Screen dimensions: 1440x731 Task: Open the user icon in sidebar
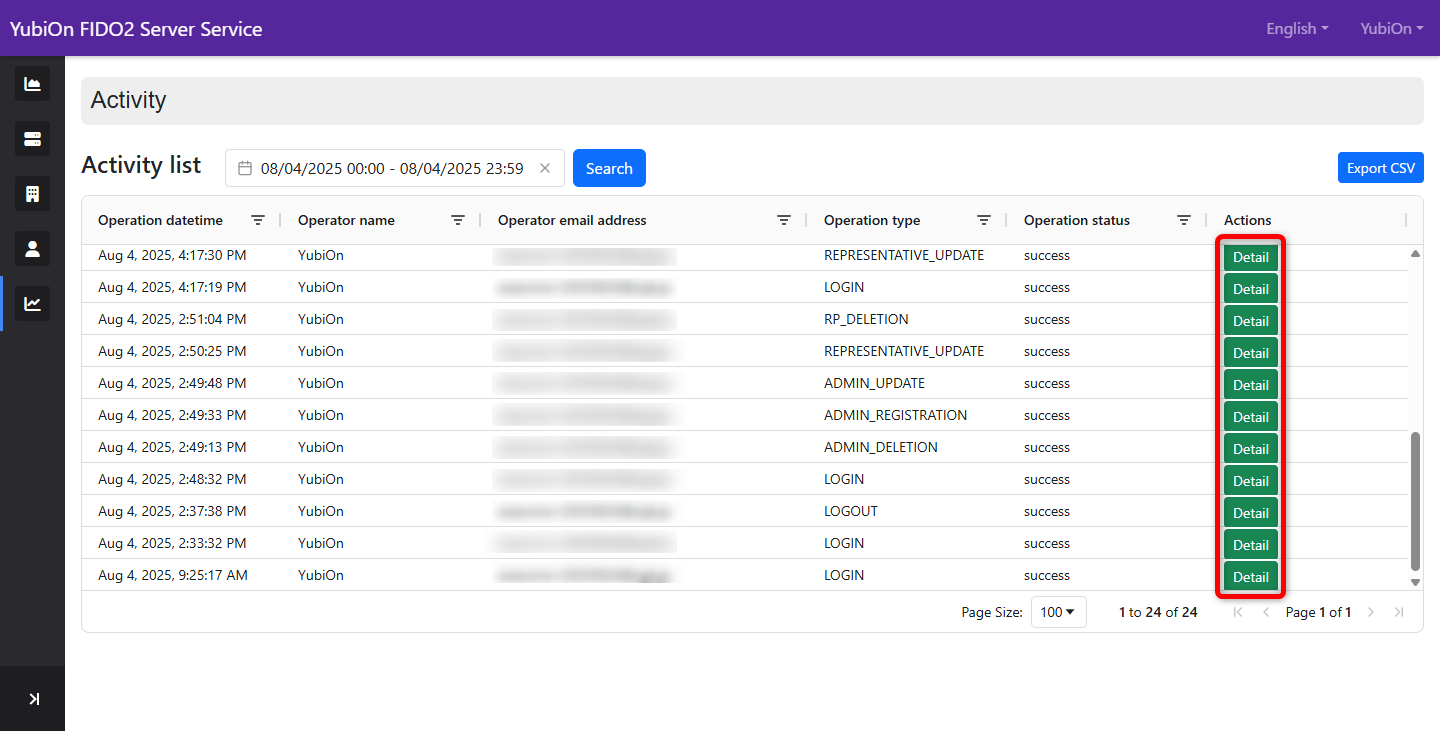(x=32, y=248)
